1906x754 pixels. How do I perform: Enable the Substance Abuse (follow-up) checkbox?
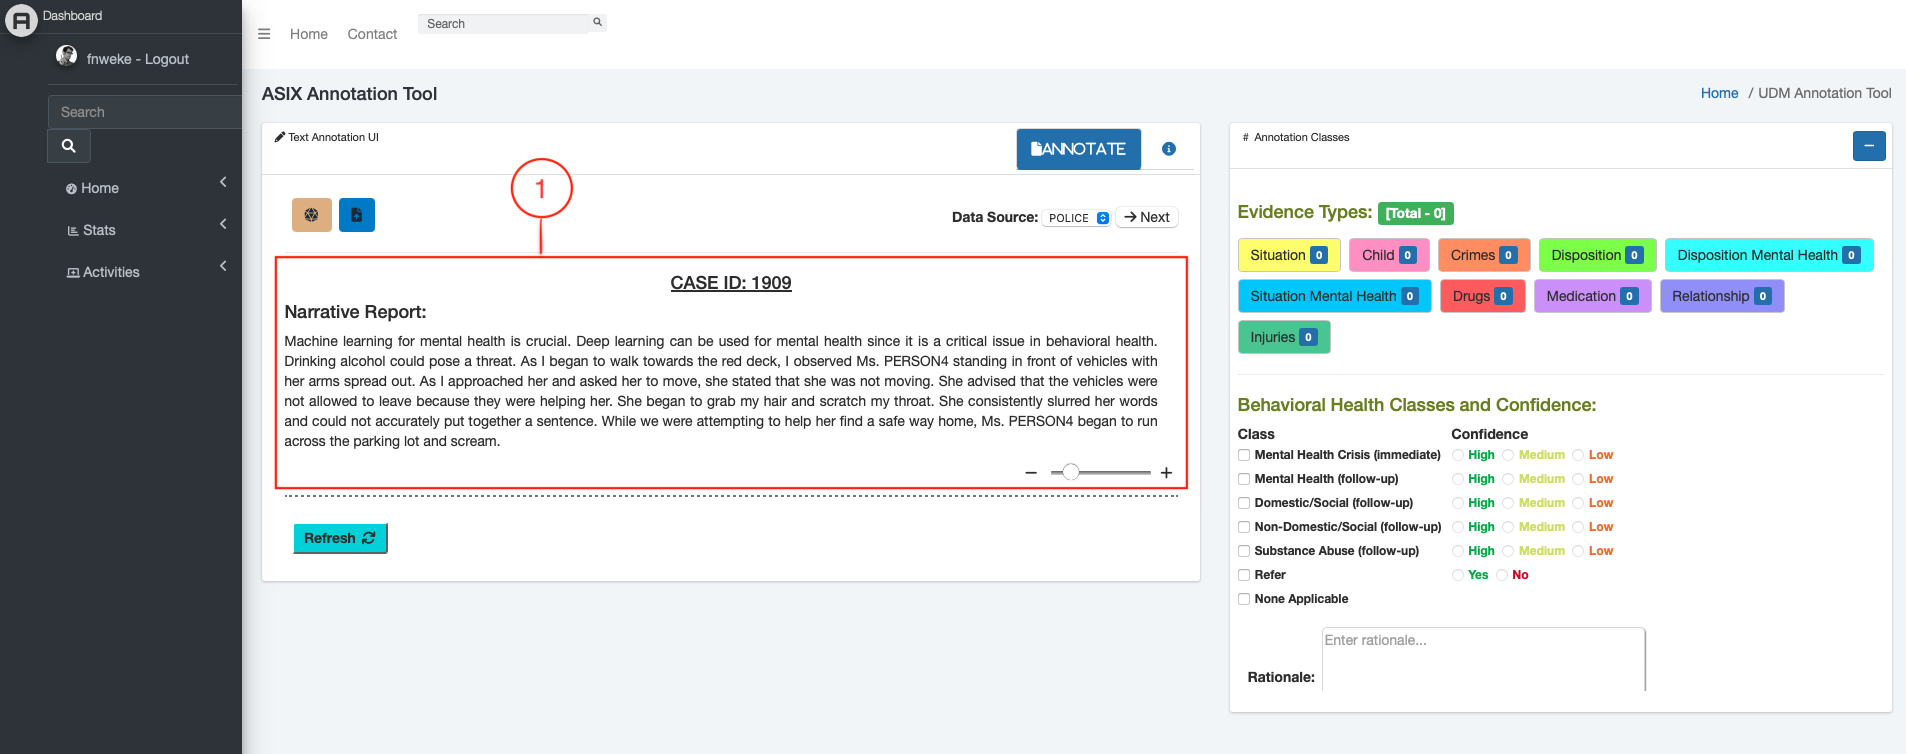1244,551
